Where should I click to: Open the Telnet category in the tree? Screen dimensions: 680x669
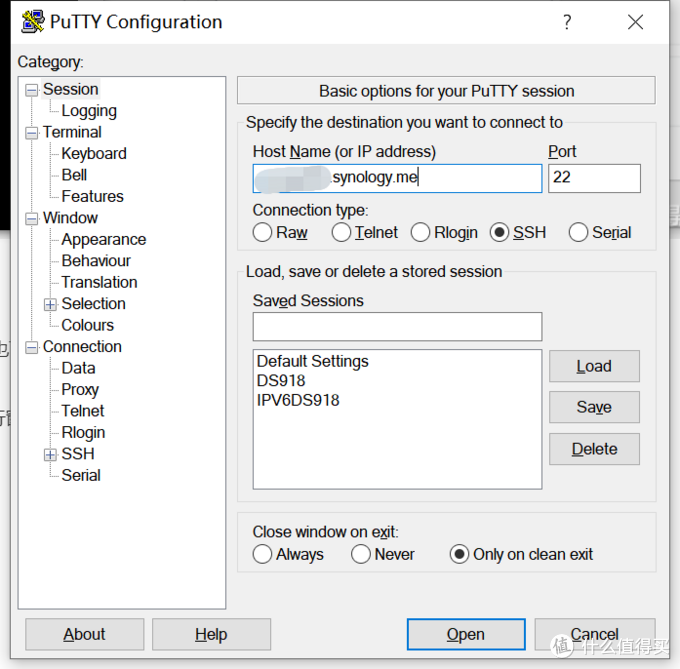coord(82,411)
